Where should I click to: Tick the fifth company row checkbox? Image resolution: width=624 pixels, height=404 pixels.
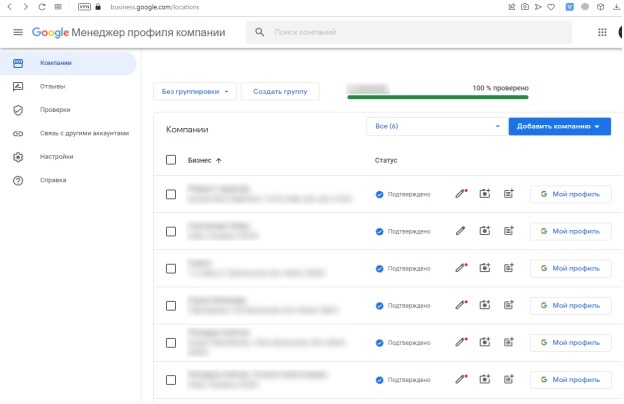pos(171,343)
